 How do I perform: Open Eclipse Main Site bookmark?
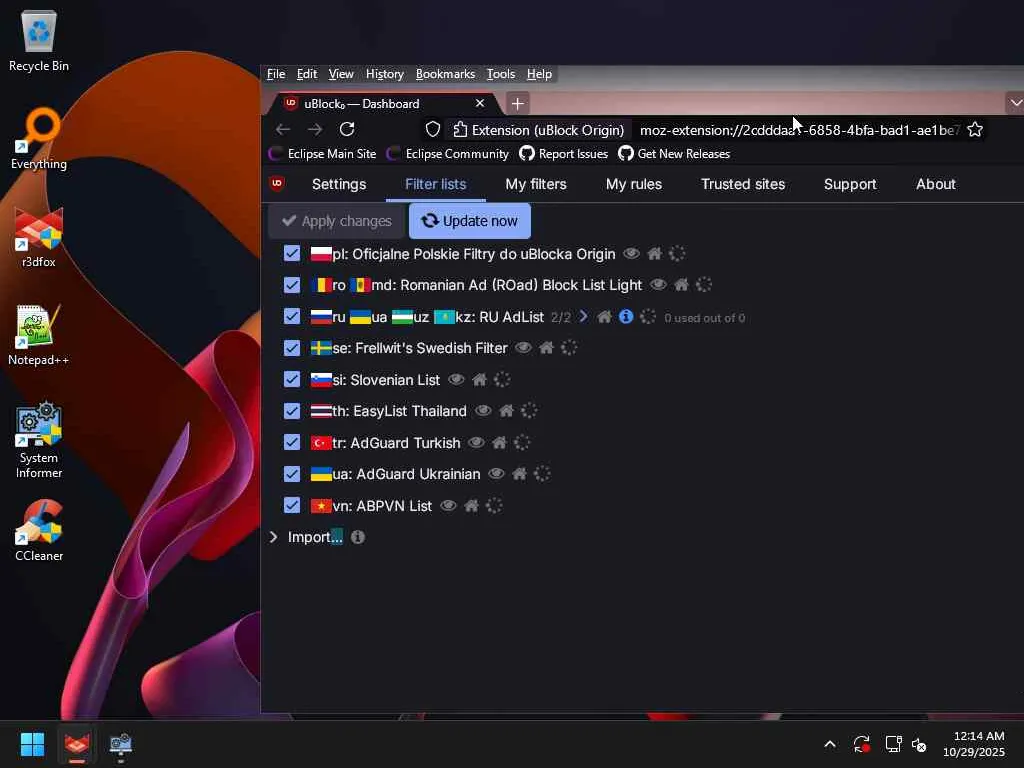(323, 153)
